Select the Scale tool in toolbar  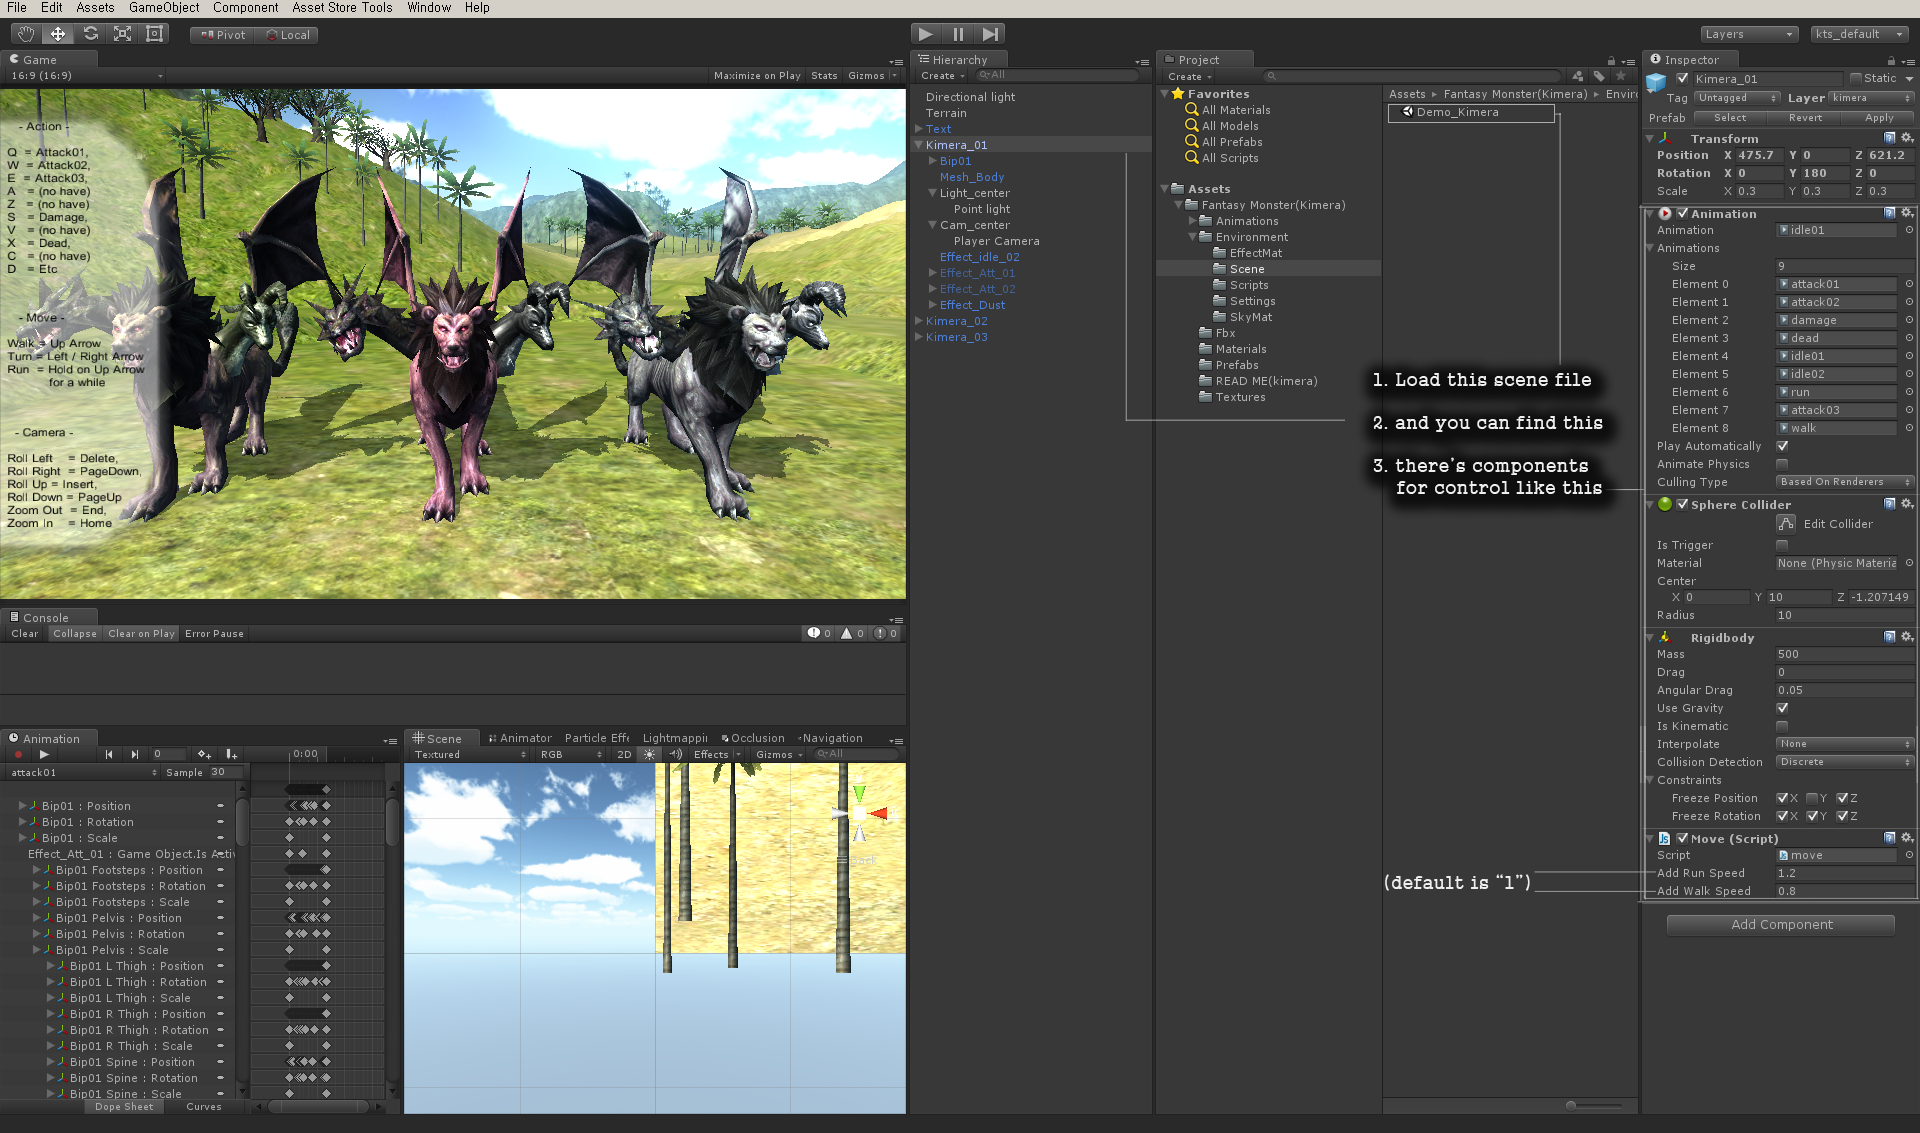click(122, 34)
